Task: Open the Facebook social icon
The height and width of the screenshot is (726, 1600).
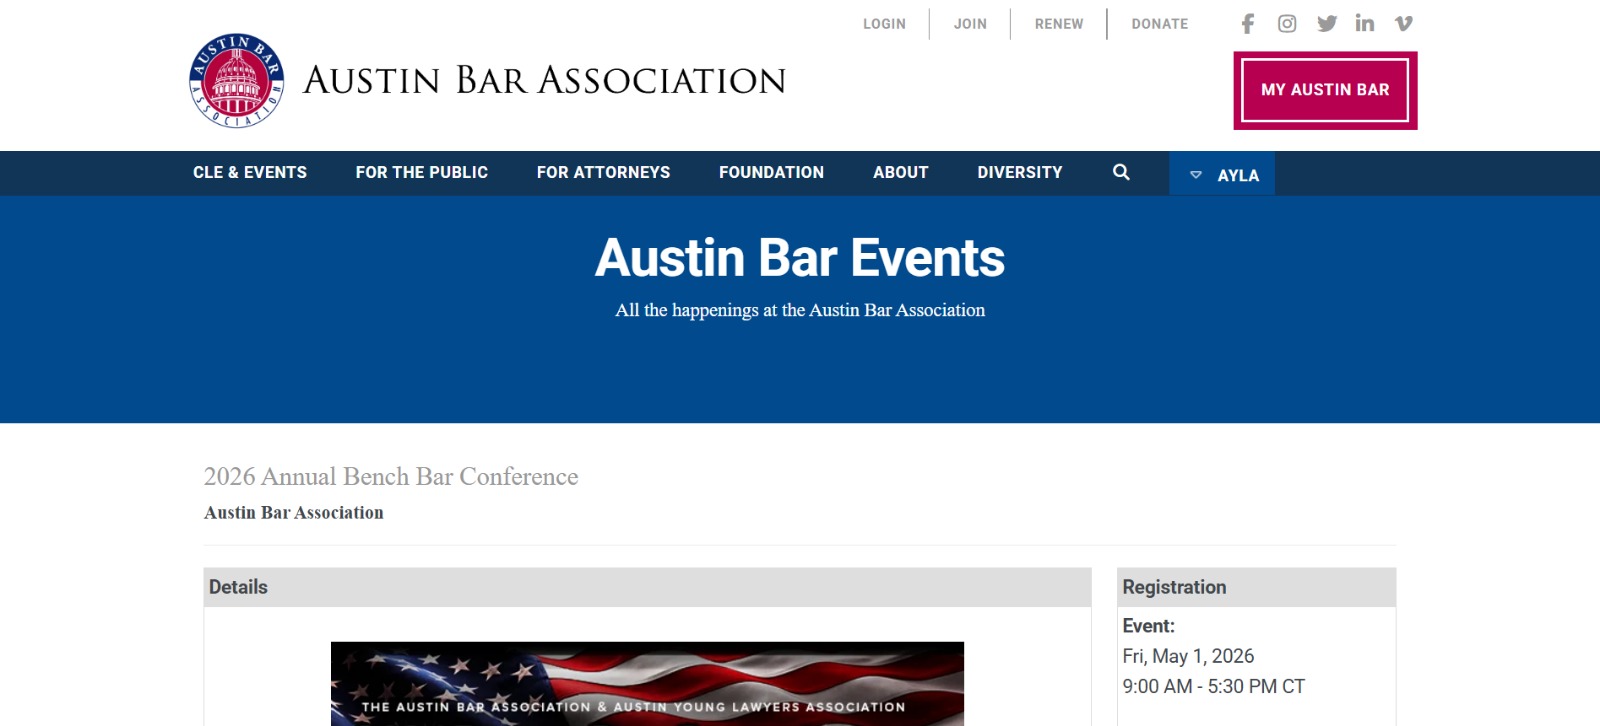Action: [x=1247, y=24]
